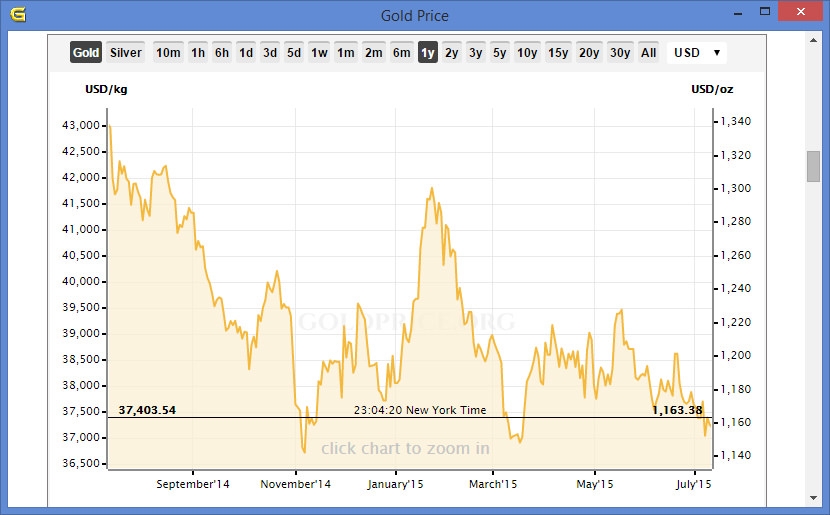Image resolution: width=830 pixels, height=515 pixels.
Task: Choose the 2m time range
Action: (x=374, y=52)
